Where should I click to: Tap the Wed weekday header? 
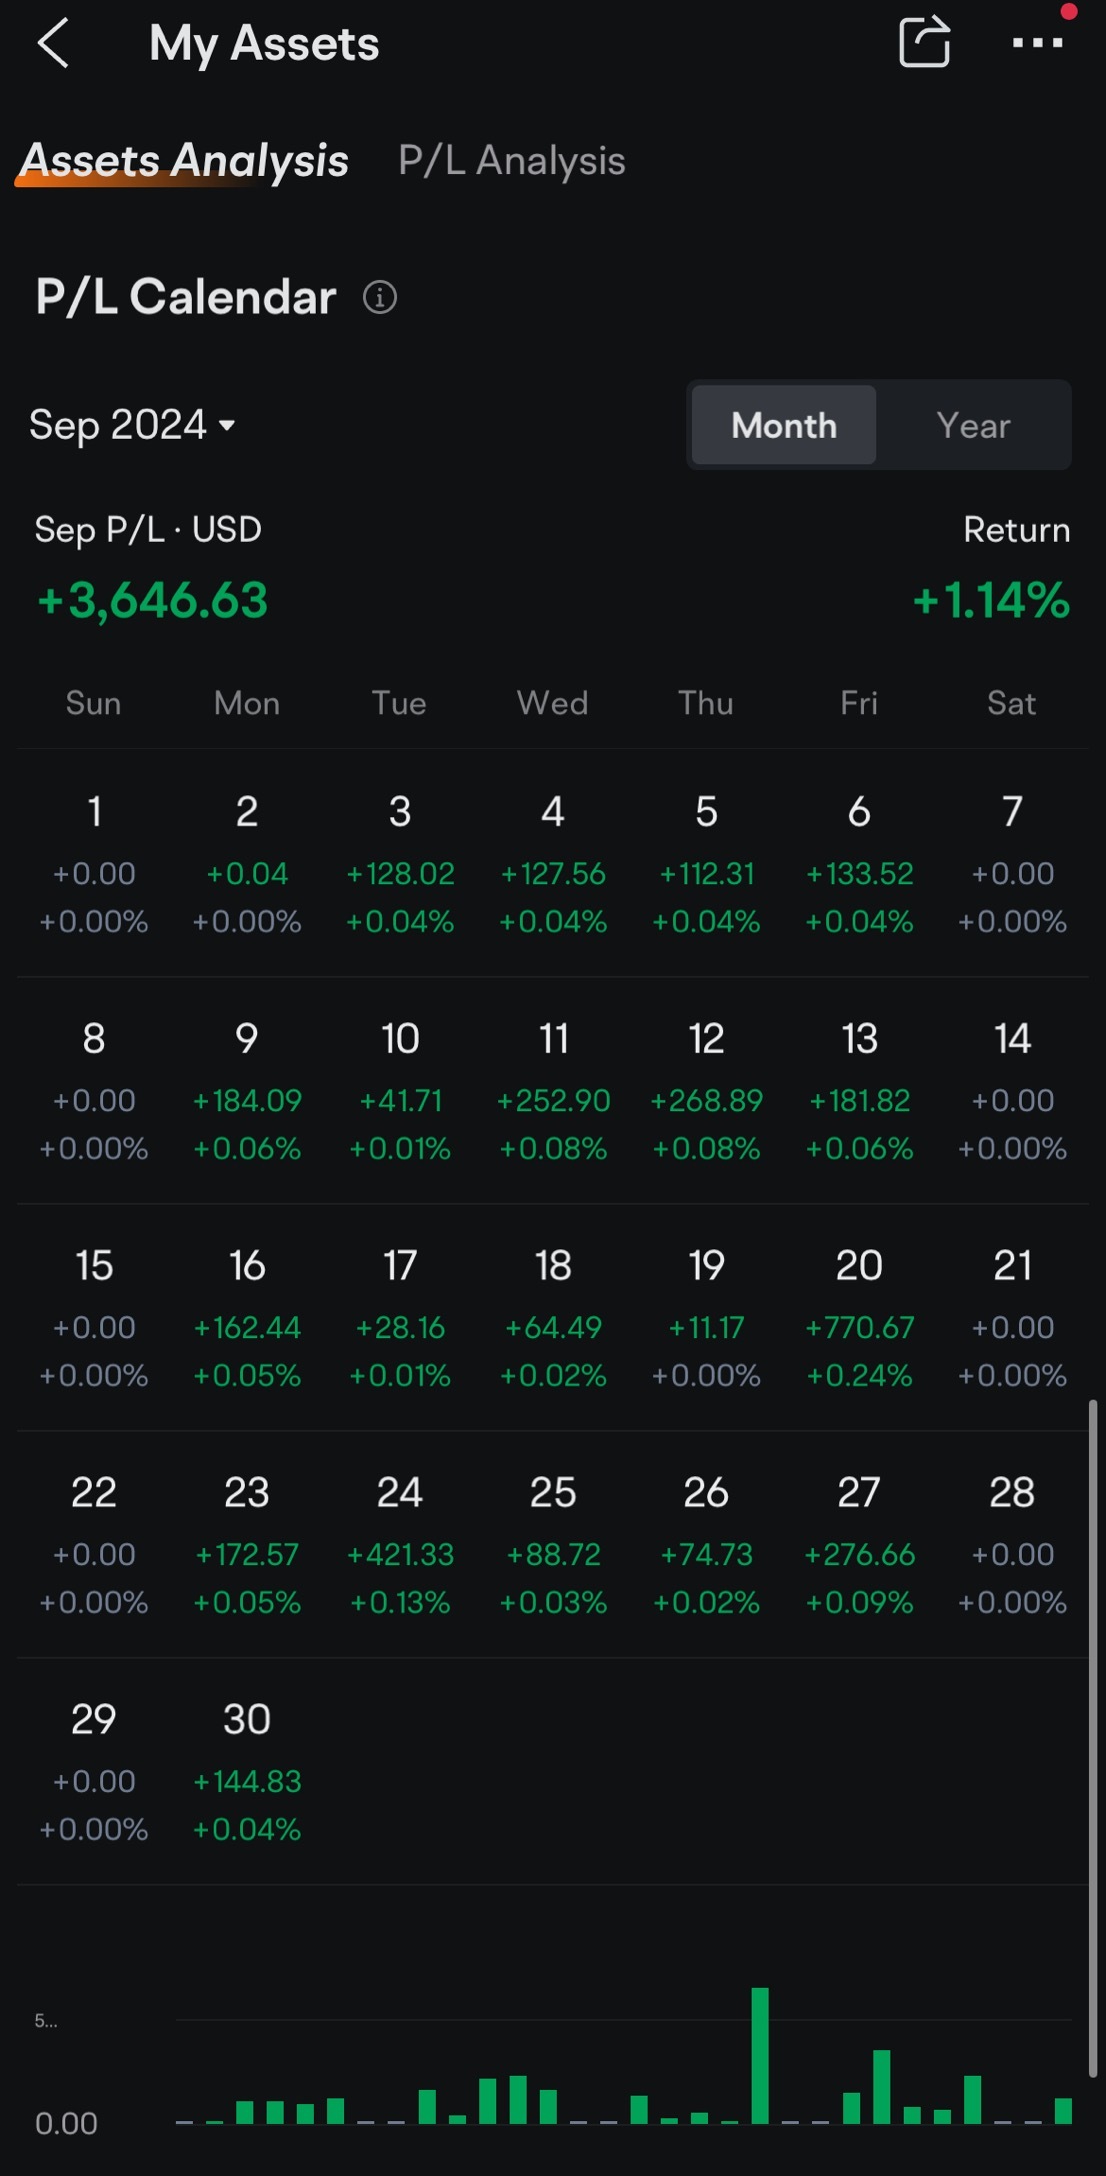(553, 703)
